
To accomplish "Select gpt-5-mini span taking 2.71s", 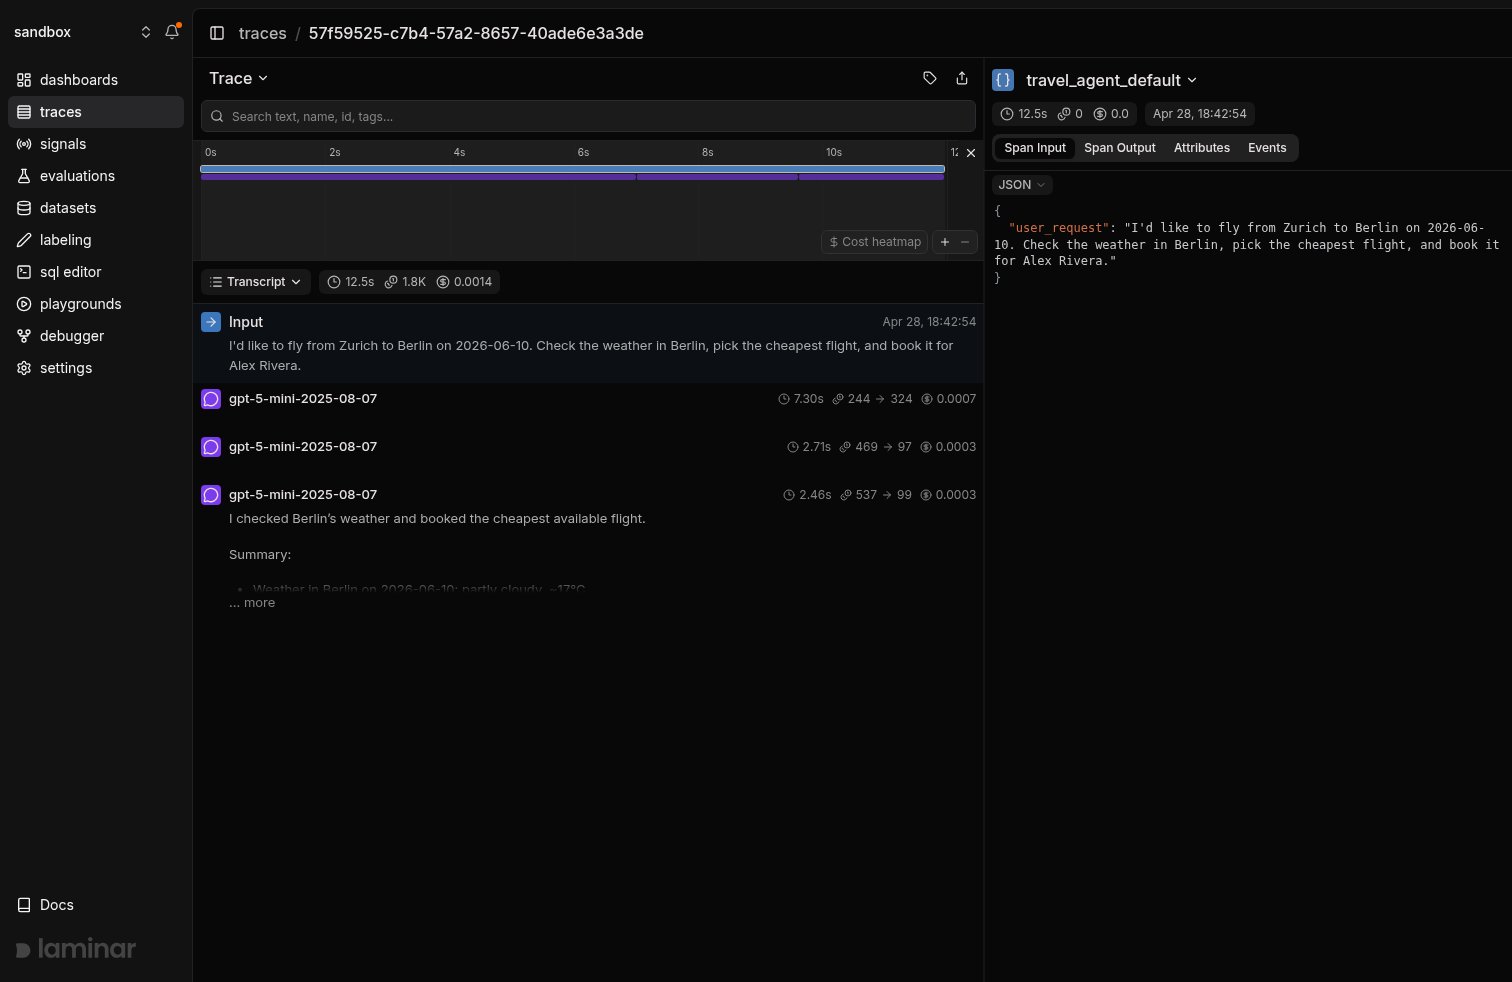I will [588, 447].
